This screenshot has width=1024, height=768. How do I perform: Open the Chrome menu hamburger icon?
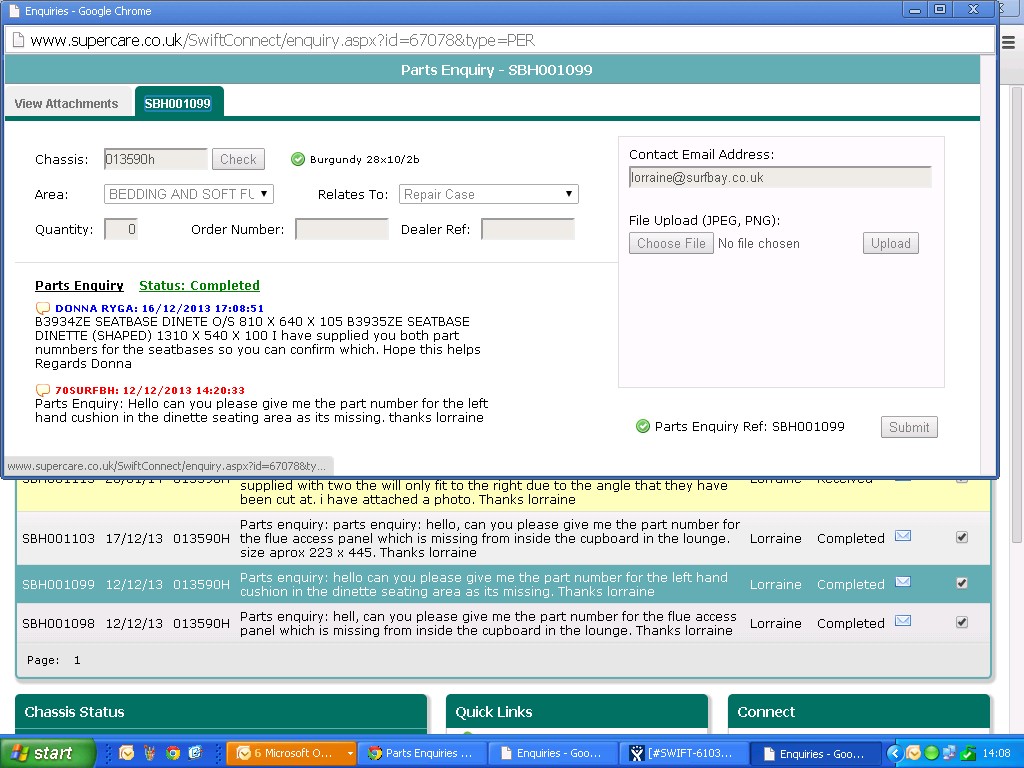1008,42
